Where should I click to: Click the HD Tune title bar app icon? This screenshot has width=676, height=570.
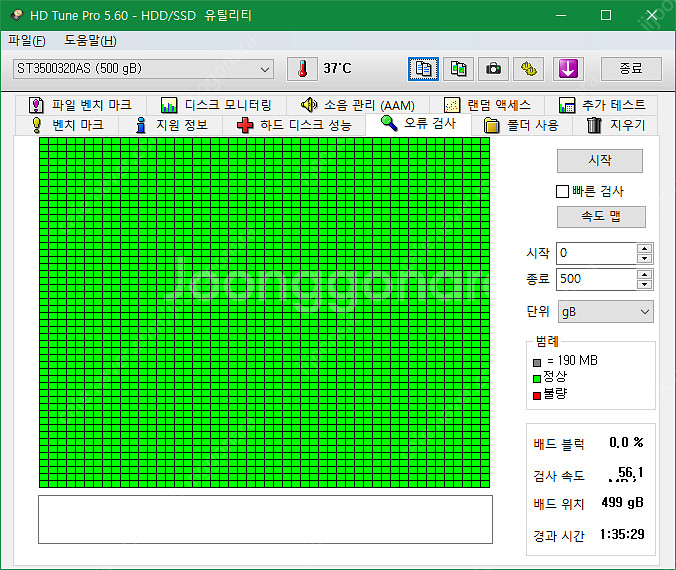(17, 16)
